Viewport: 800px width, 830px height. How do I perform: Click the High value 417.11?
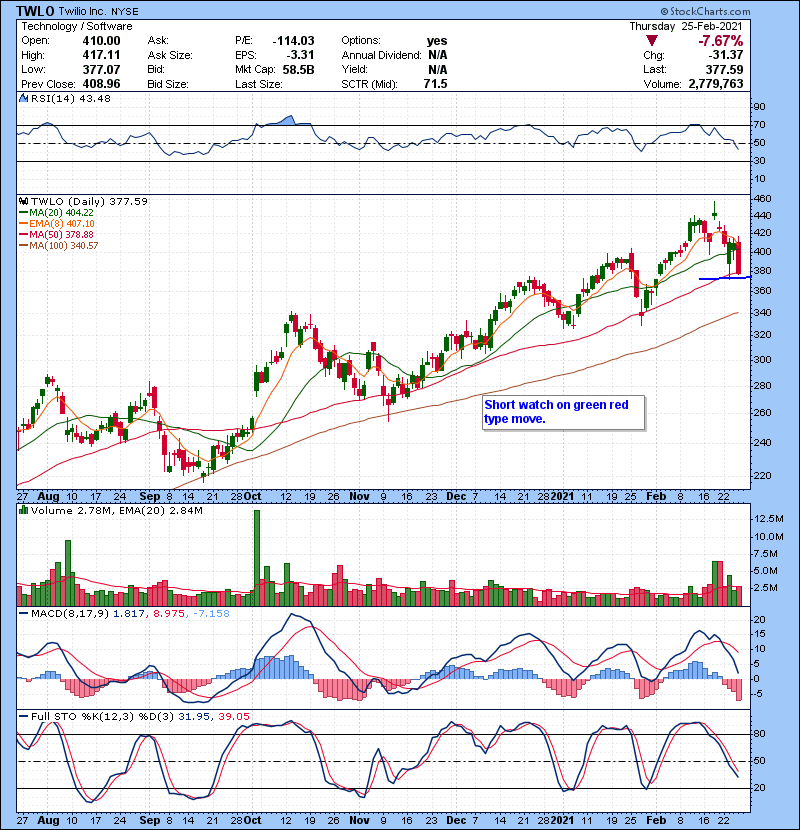101,55
